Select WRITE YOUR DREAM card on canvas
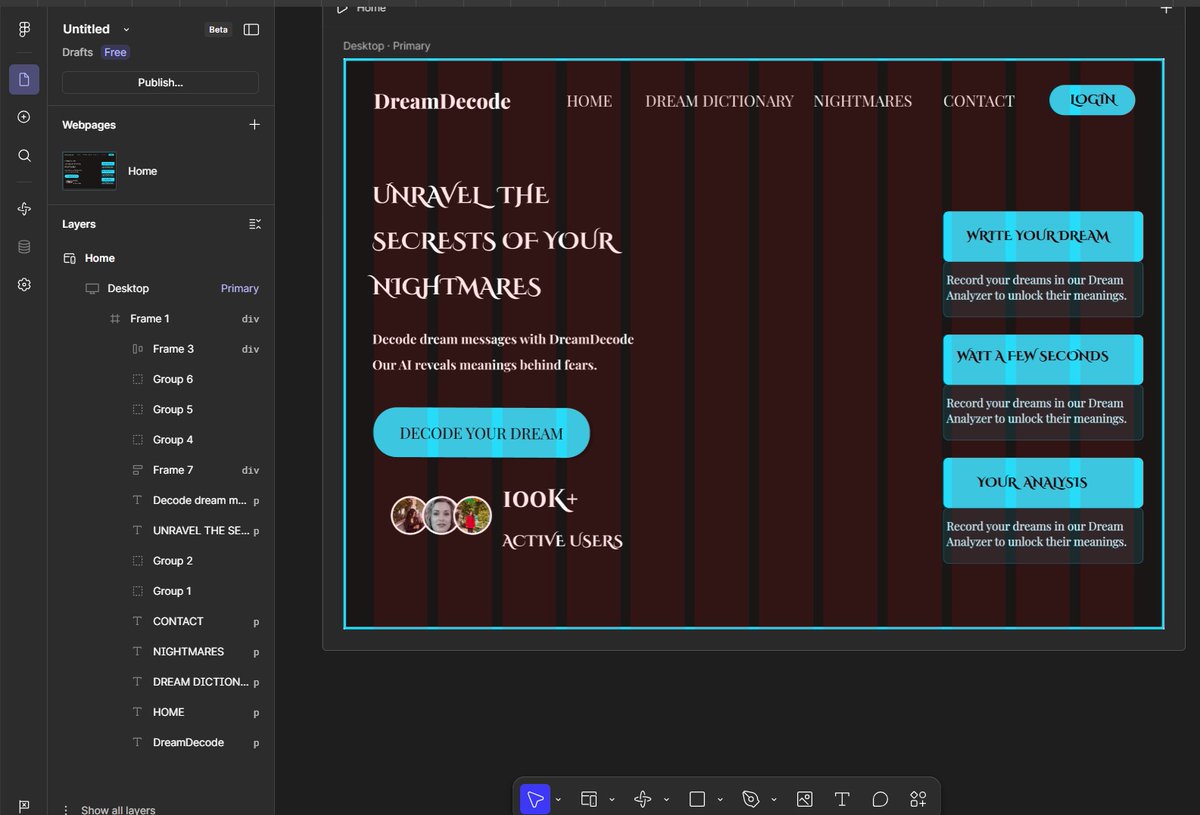 [1043, 236]
